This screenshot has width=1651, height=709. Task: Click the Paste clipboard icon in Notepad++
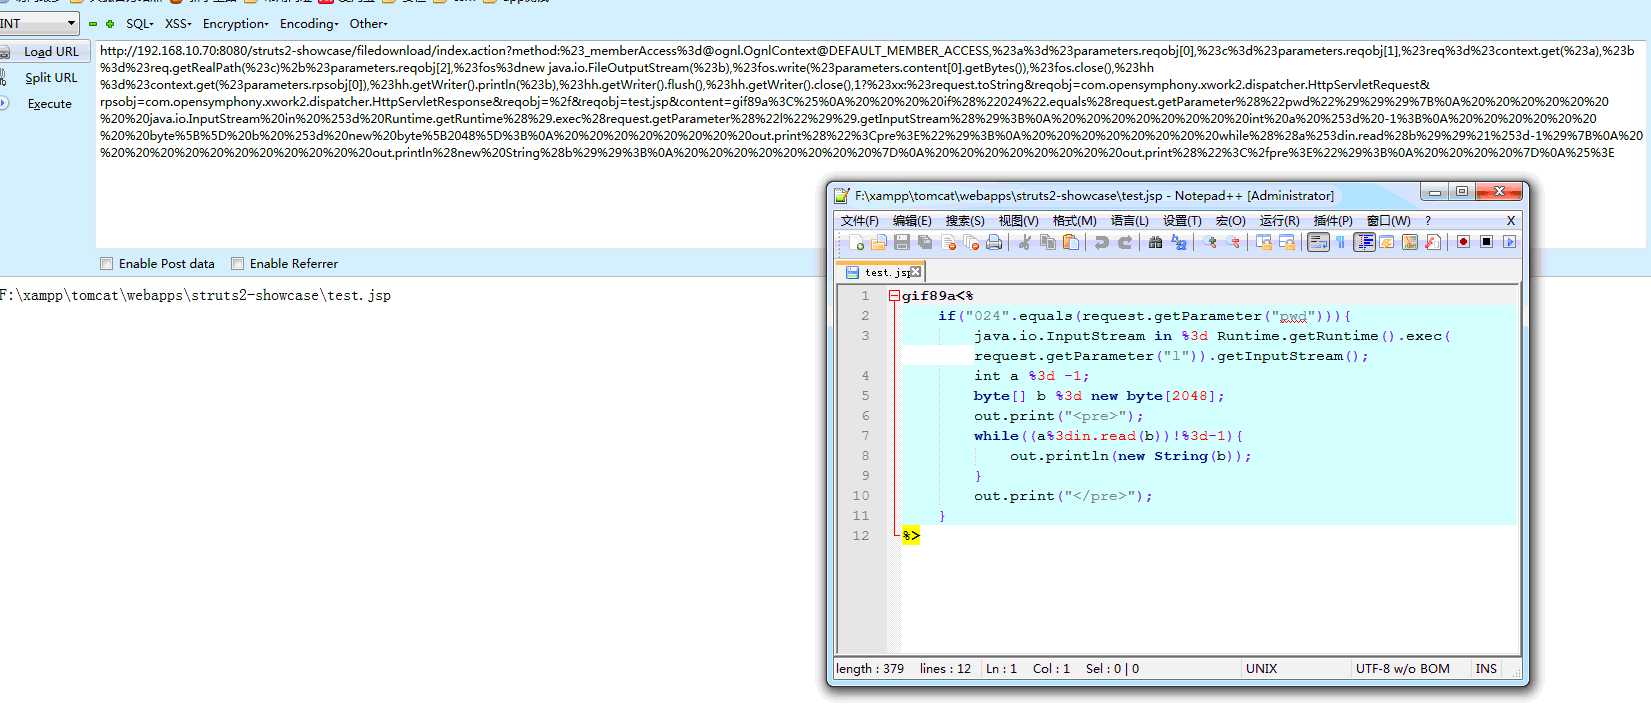click(x=1070, y=242)
